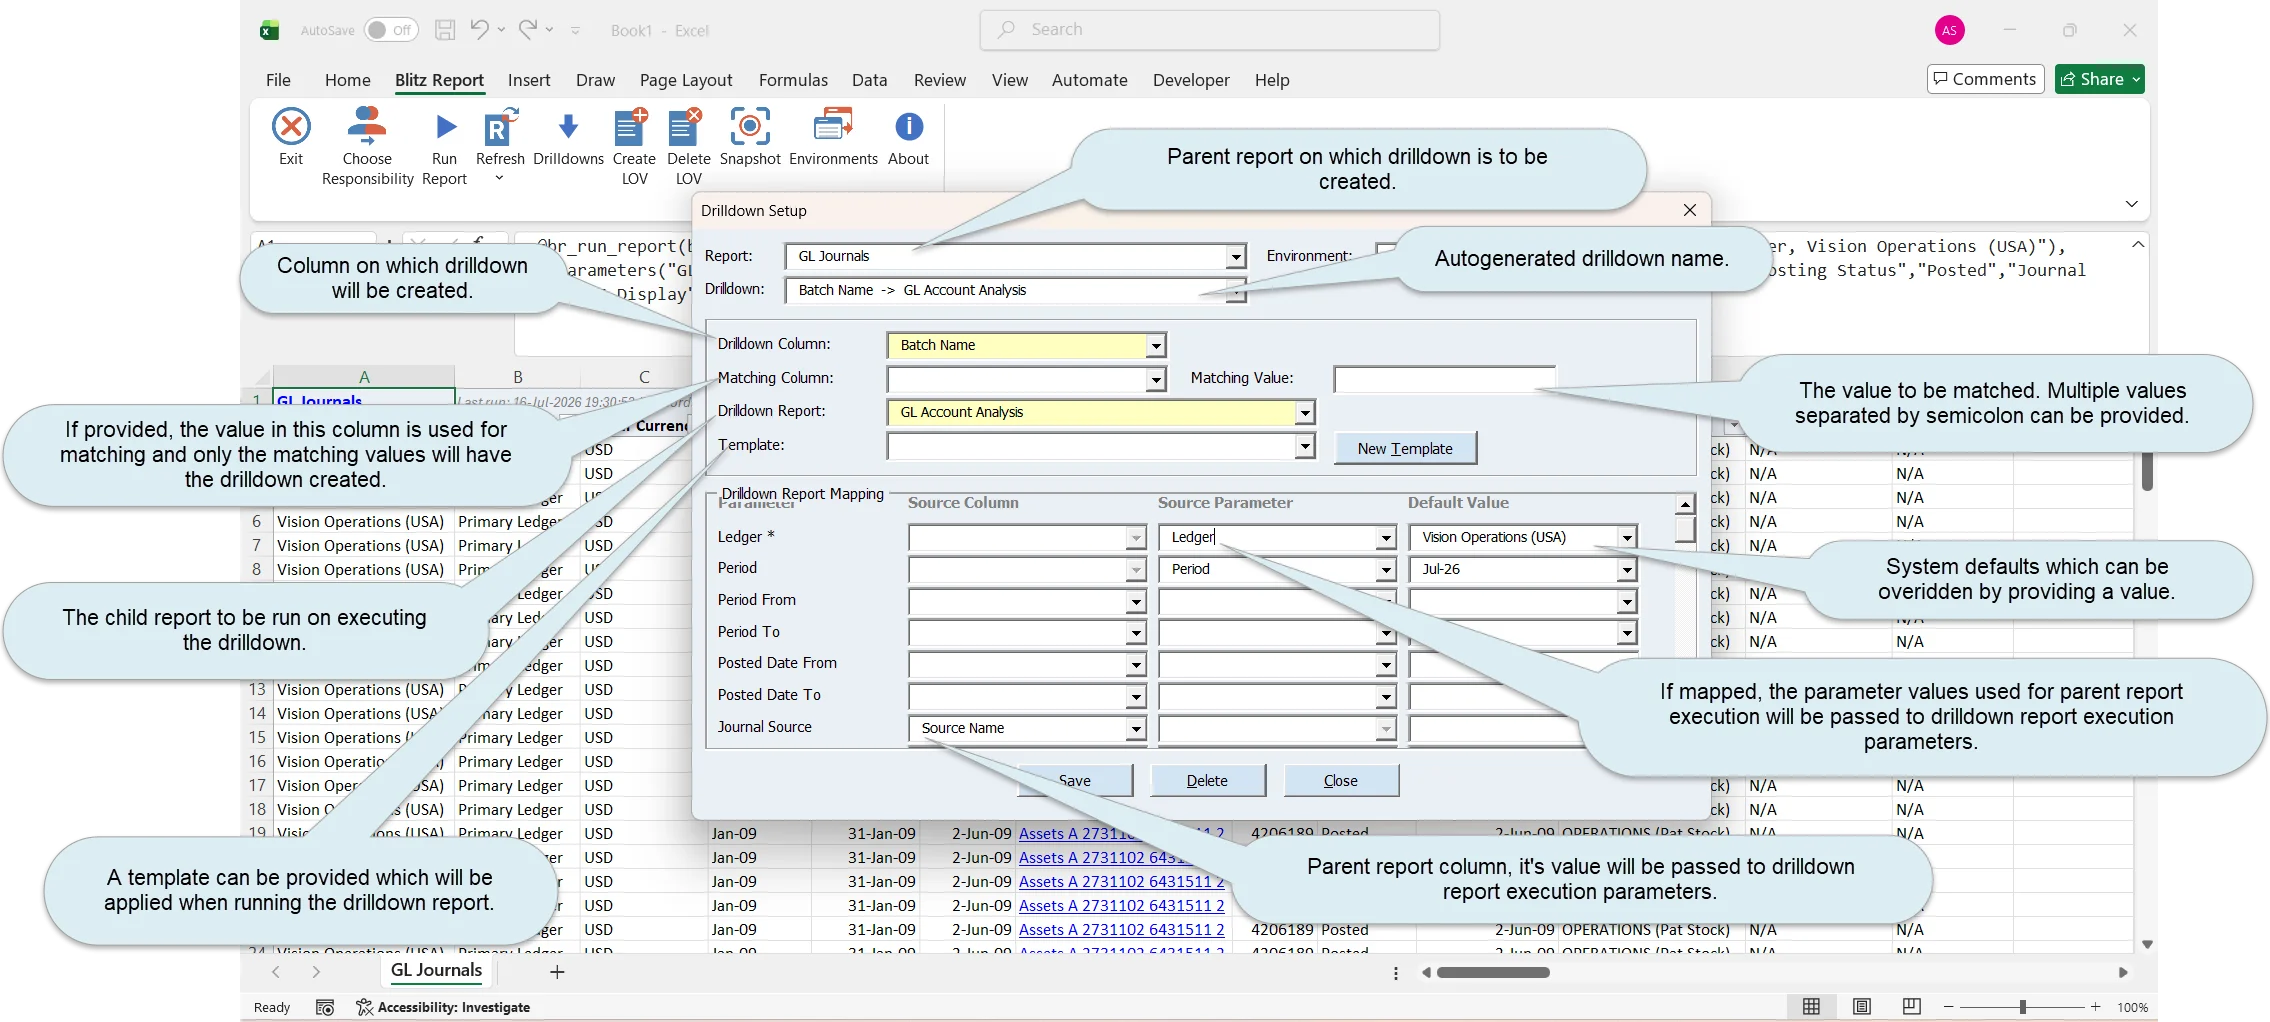
Task: Click the Period From Source Column field
Action: coord(1027,602)
